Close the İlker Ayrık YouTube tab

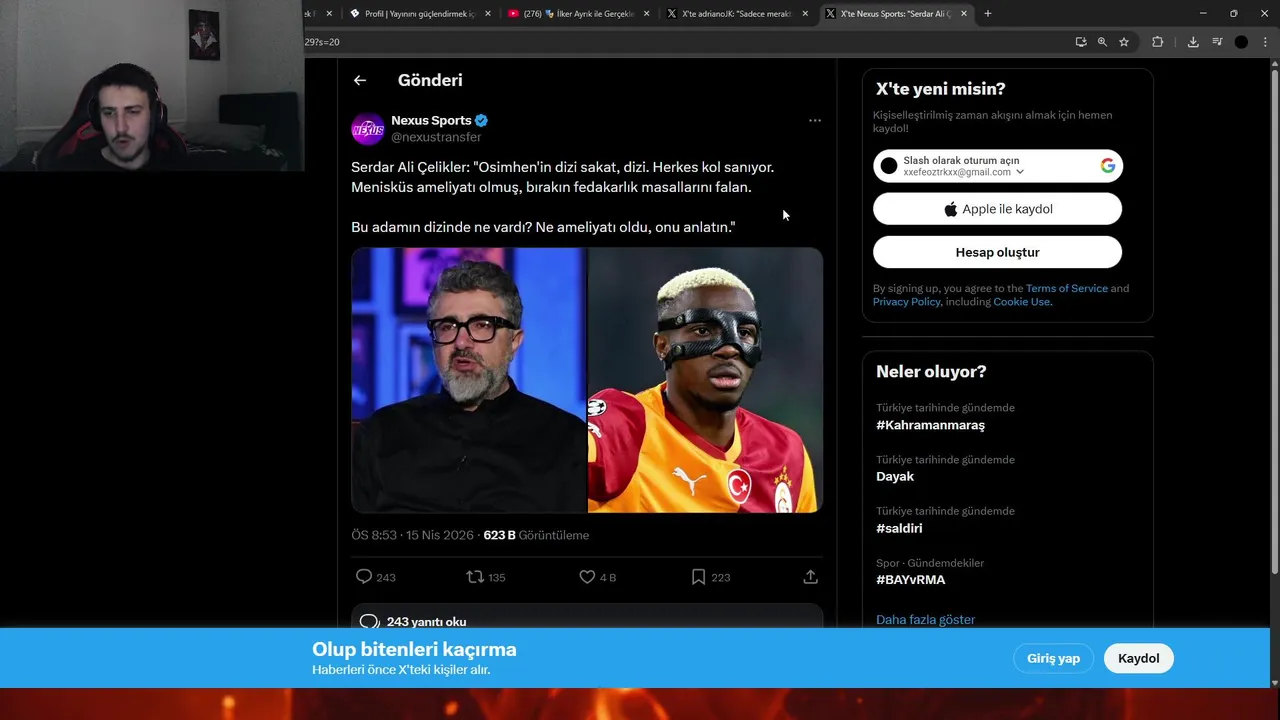coord(646,14)
